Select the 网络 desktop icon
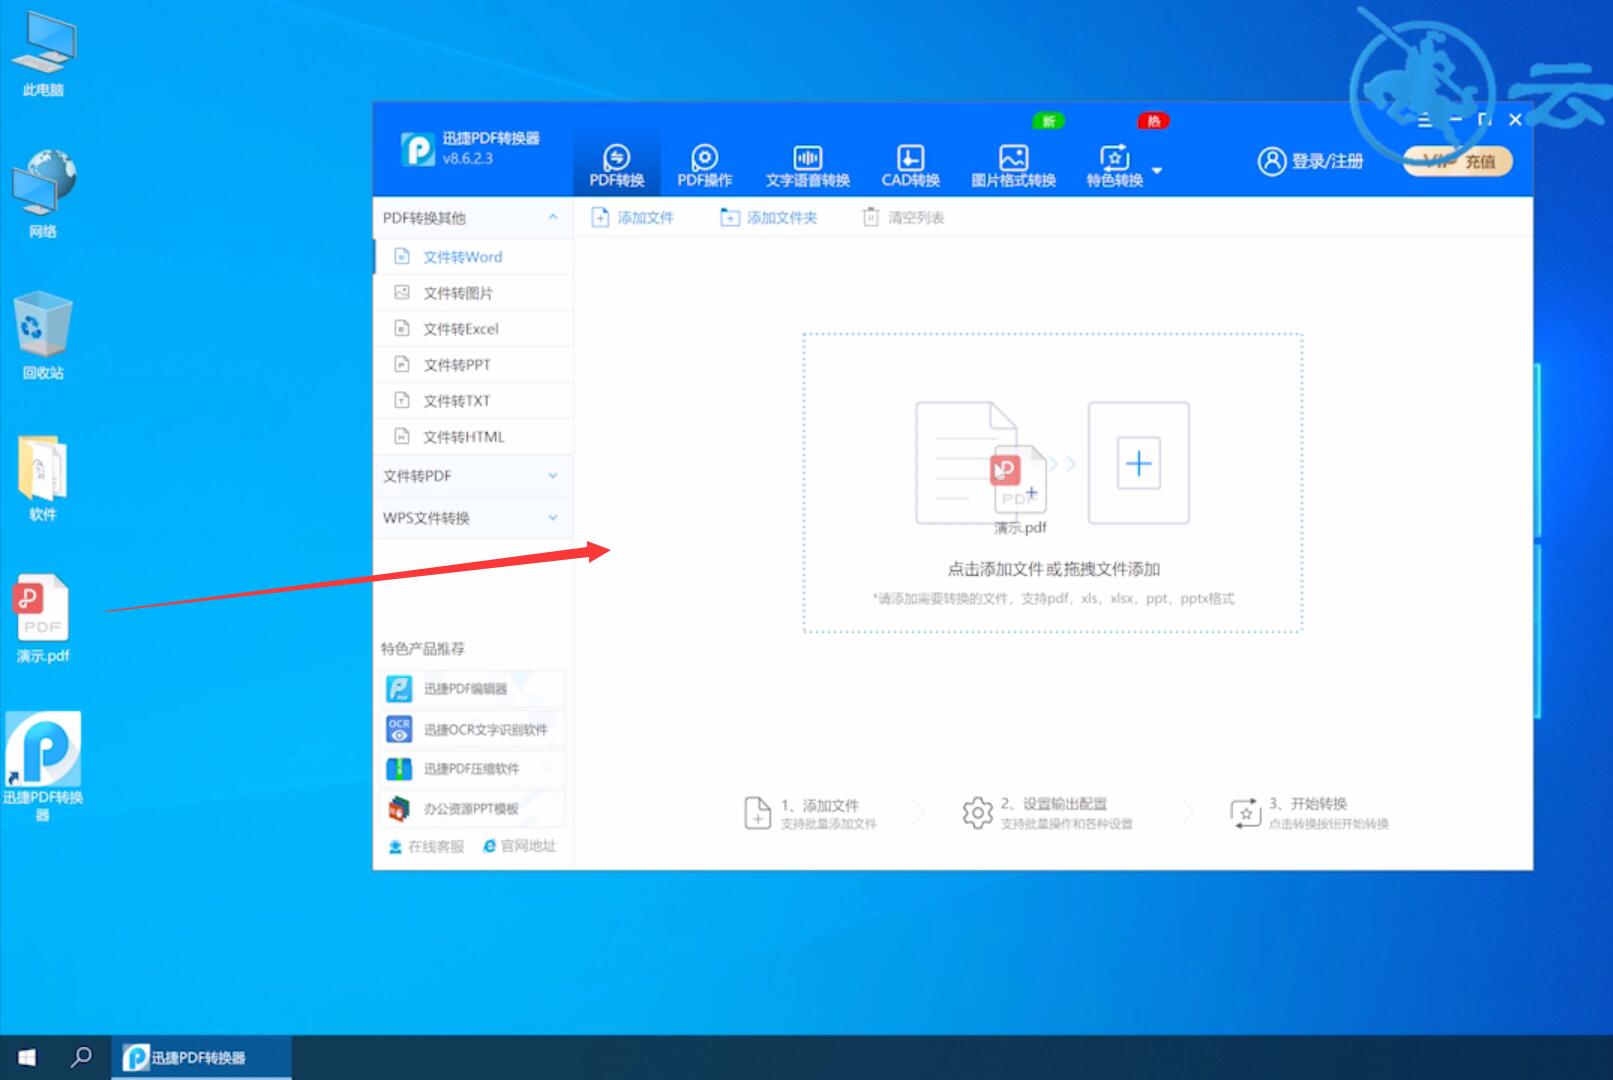 pos(43,195)
